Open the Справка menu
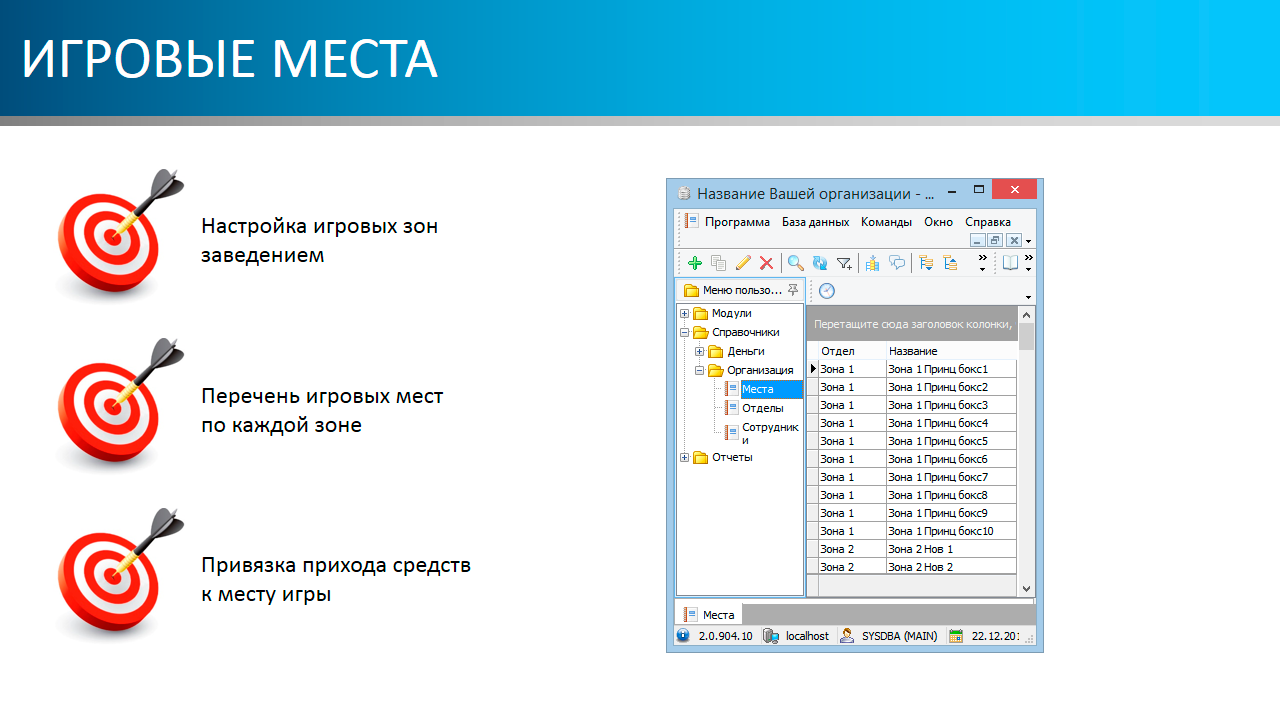Viewport: 1280px width, 720px height. click(x=988, y=222)
